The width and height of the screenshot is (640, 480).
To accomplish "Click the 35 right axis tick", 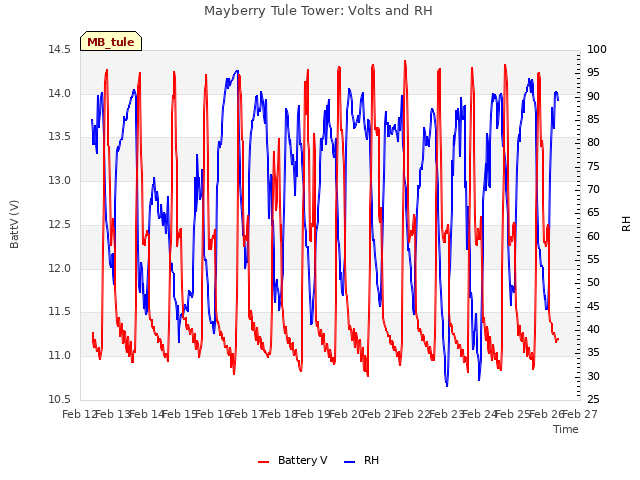I will 593,353.
